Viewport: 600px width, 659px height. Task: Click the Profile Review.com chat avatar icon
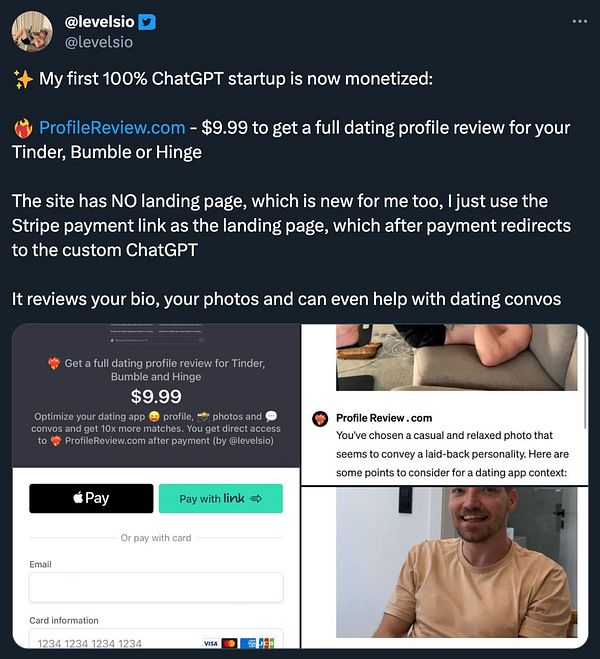(320, 419)
